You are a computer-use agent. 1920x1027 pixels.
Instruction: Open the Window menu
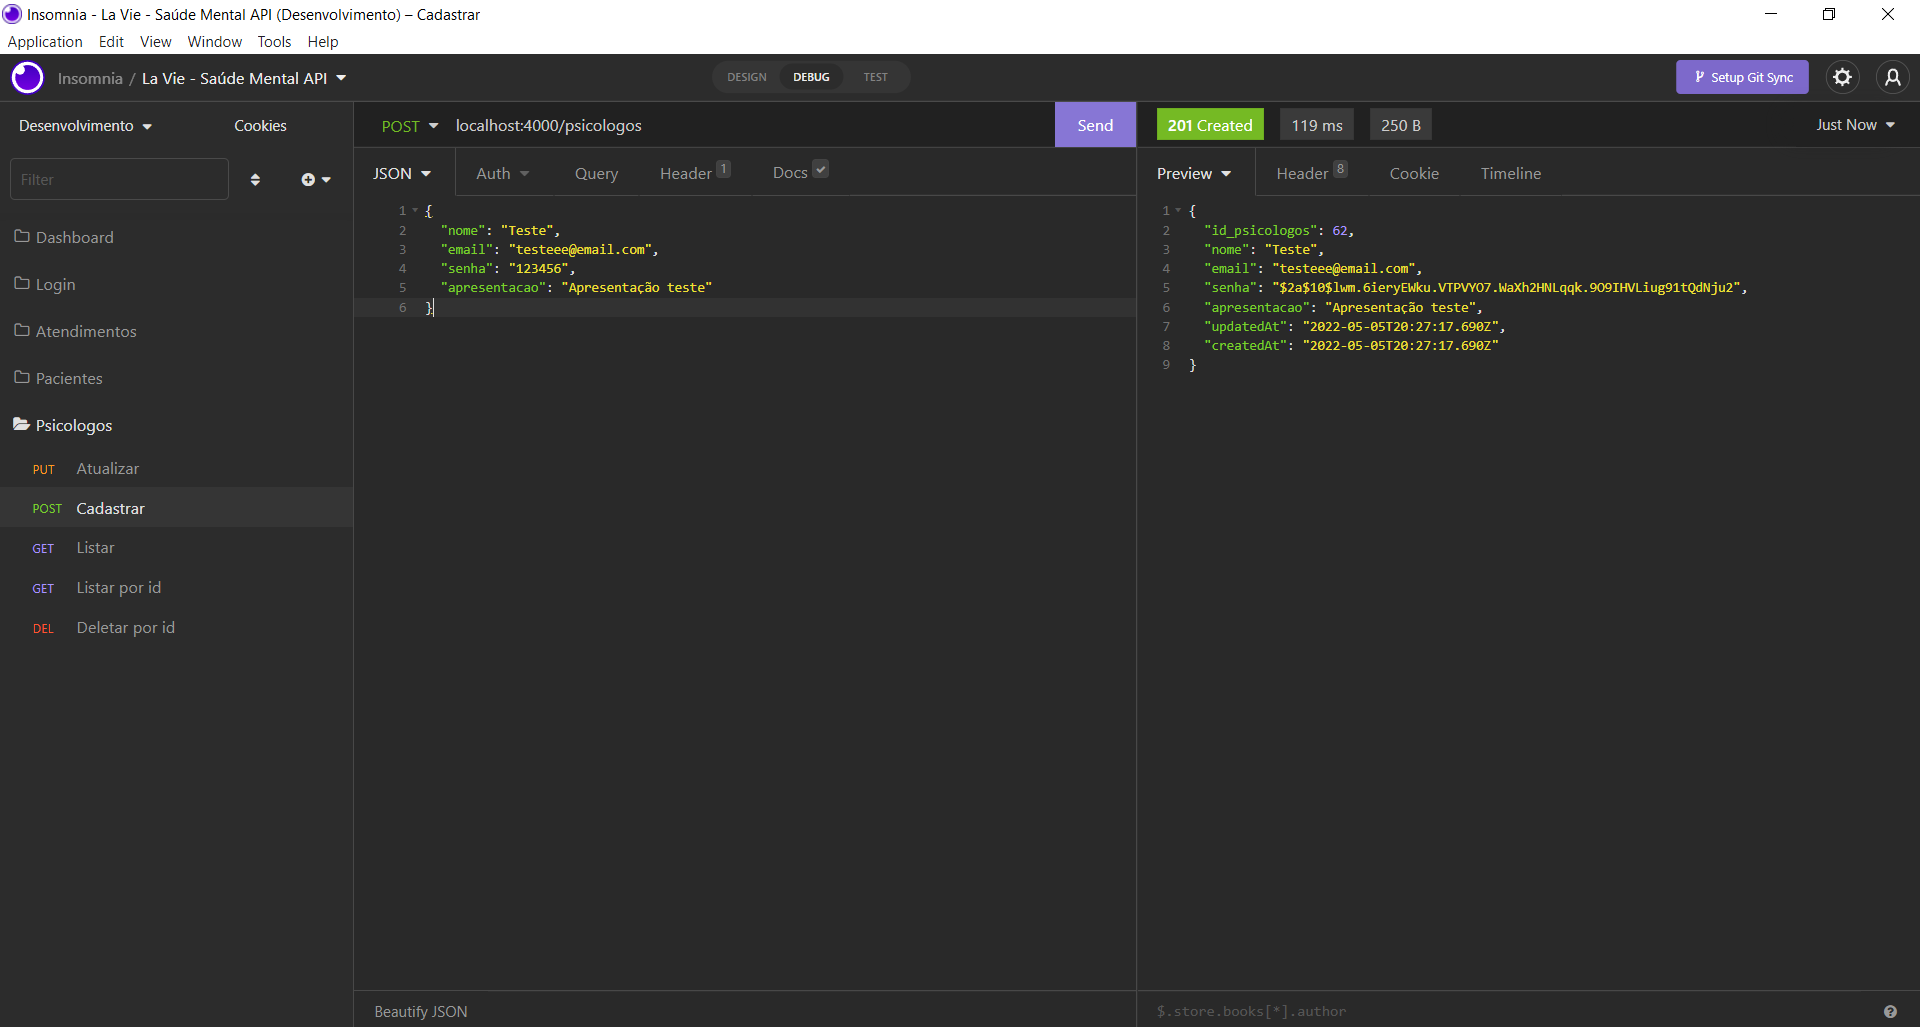[x=215, y=42]
